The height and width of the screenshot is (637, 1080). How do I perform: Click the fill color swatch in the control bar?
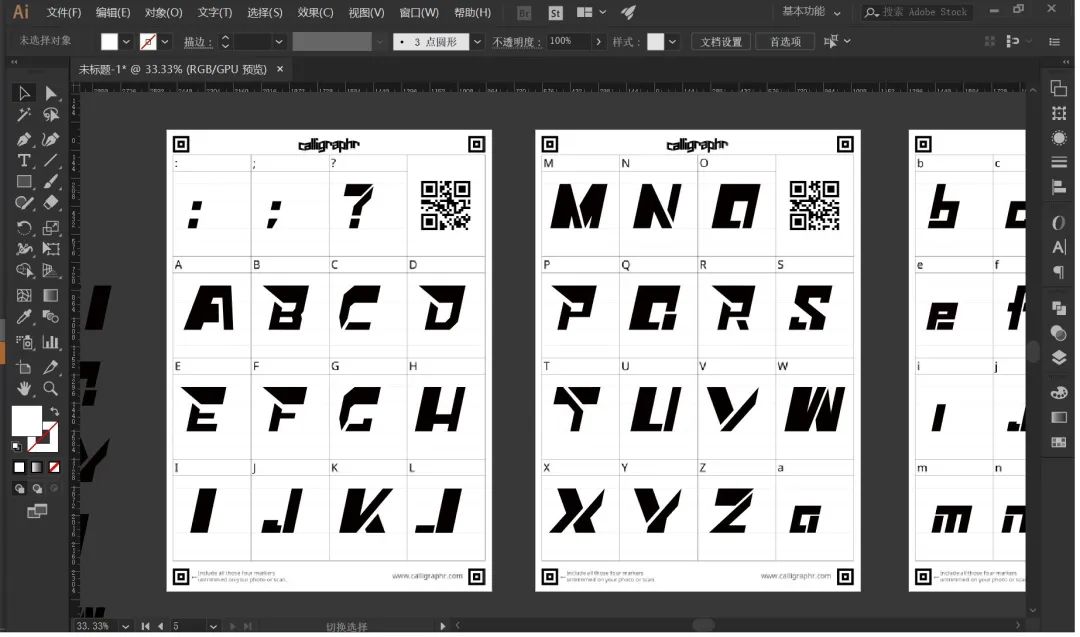(x=109, y=41)
